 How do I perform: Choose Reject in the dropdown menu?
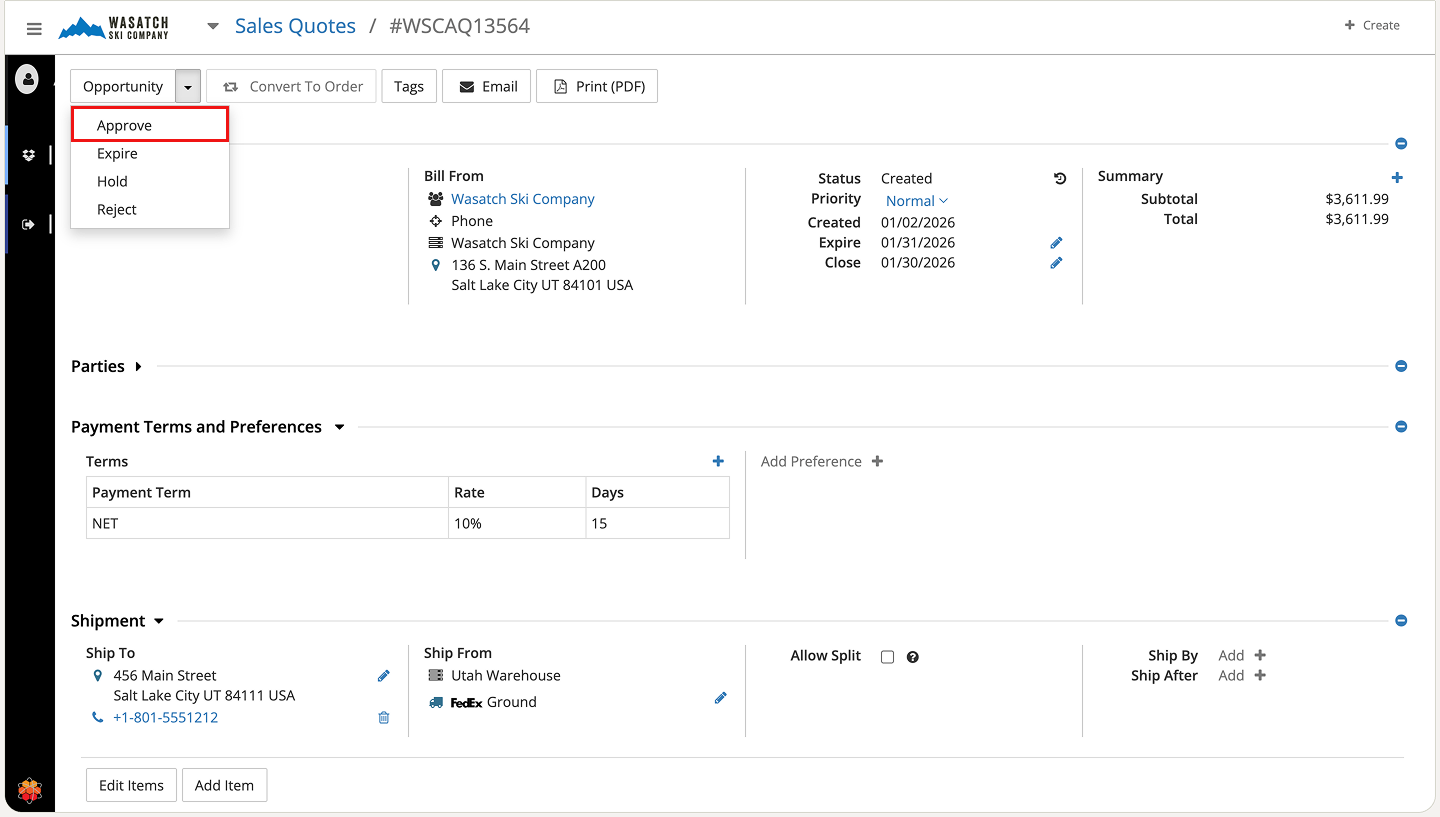pyautogui.click(x=117, y=210)
